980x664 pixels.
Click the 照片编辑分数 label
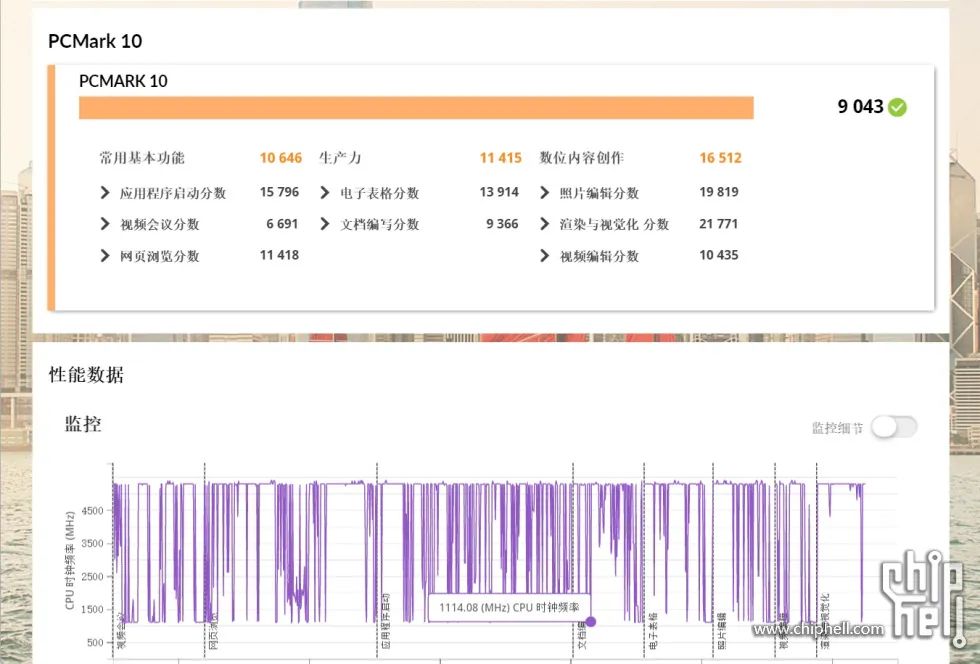pyautogui.click(x=599, y=193)
